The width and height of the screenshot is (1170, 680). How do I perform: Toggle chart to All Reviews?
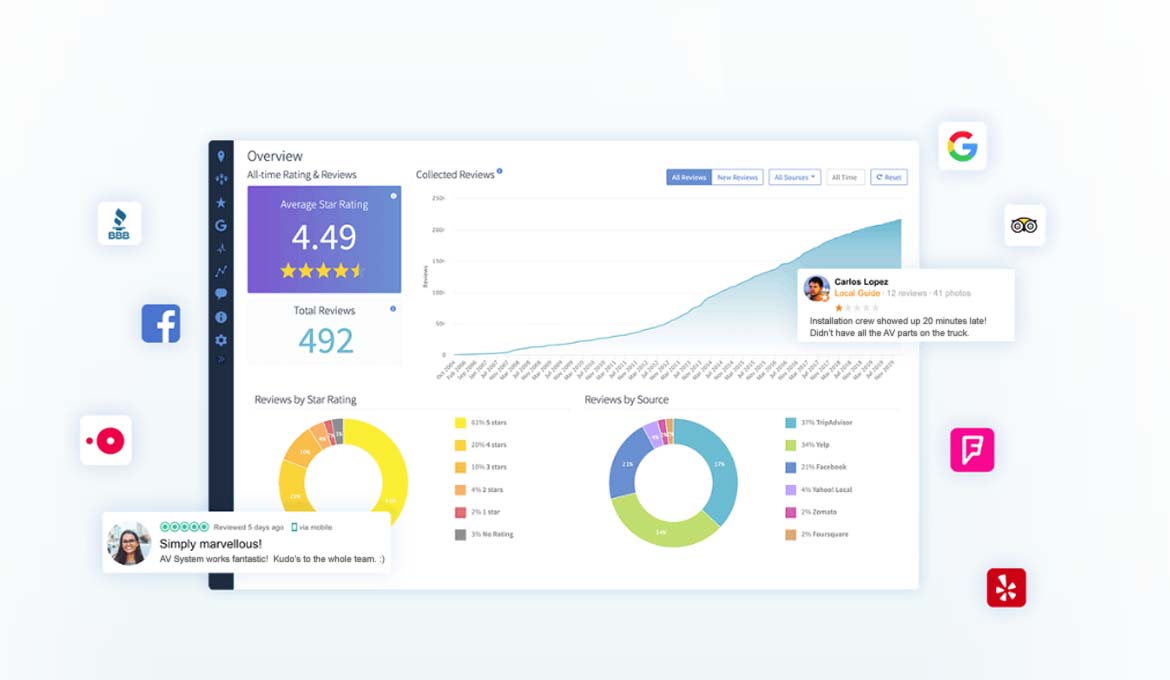pos(689,177)
